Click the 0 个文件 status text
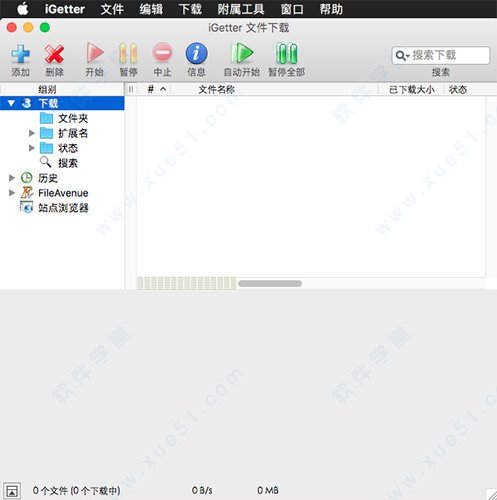Image resolution: width=497 pixels, height=500 pixels. tap(76, 491)
